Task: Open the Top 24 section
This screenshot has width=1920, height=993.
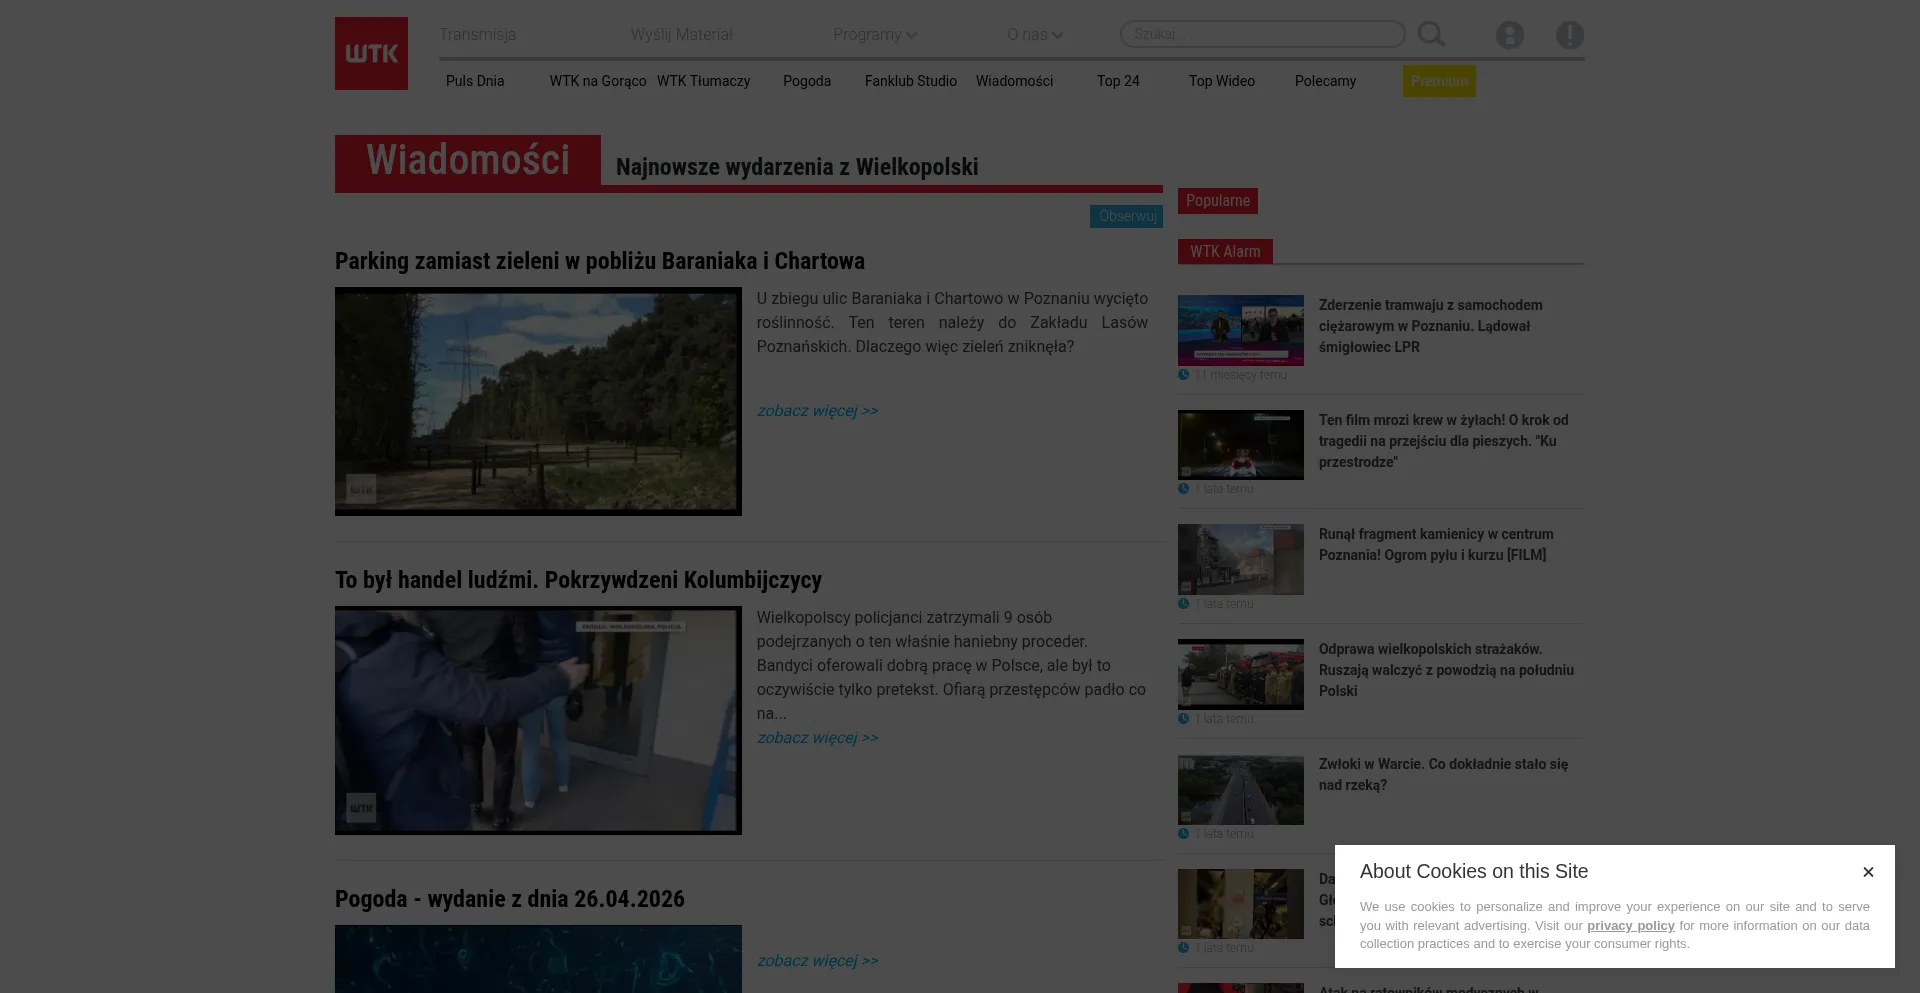Action: pyautogui.click(x=1118, y=81)
